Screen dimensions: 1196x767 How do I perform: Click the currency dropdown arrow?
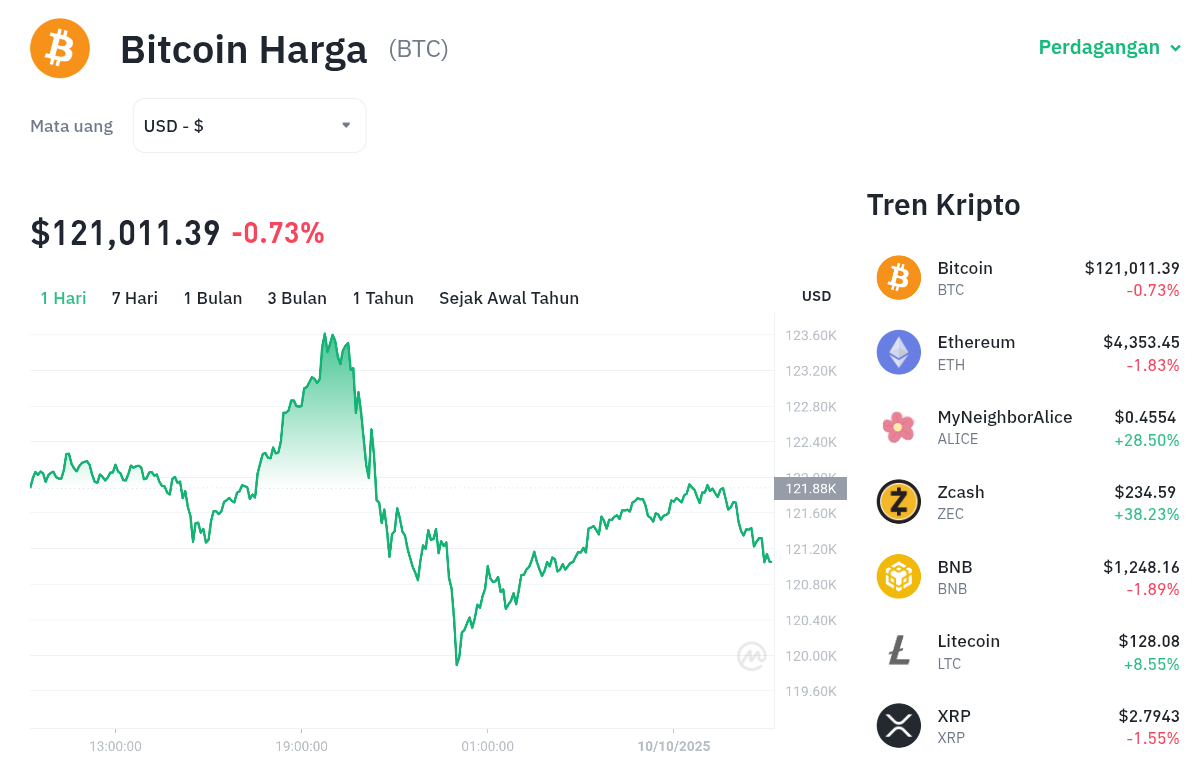pos(346,126)
